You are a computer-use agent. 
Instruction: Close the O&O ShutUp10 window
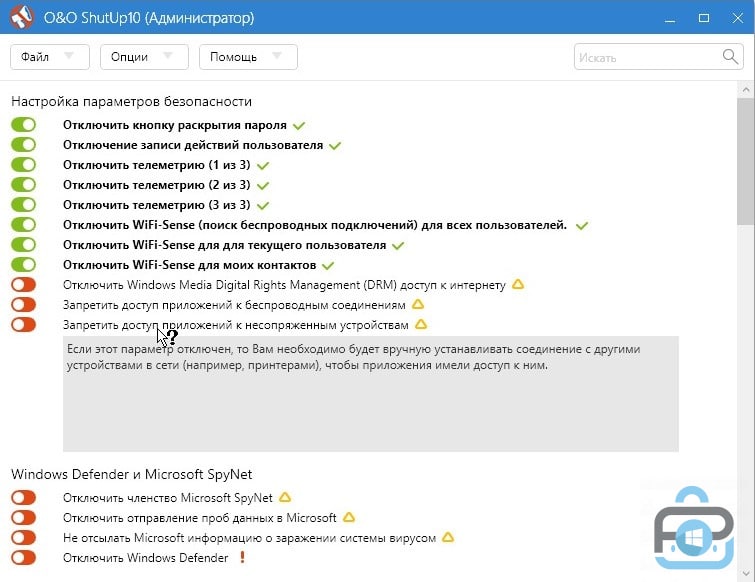point(737,18)
